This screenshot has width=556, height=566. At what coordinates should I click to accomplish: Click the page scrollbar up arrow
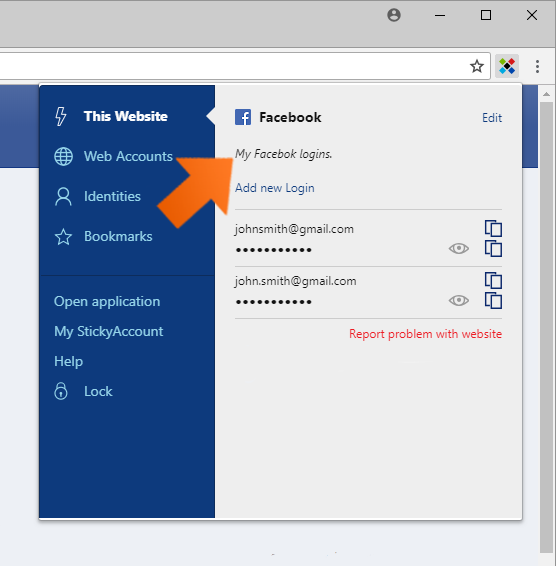pyautogui.click(x=546, y=94)
